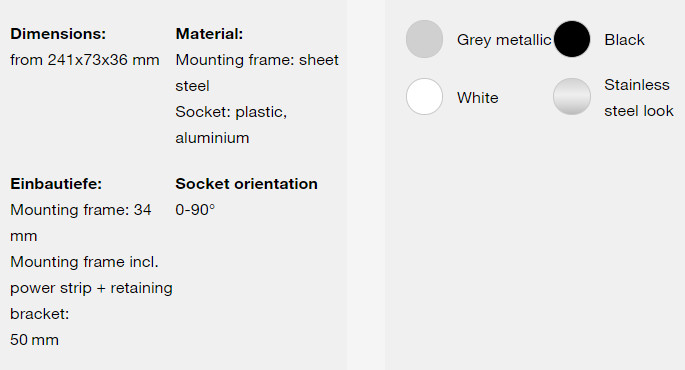The image size is (685, 370).
Task: Click the 0-90° orientation value
Action: 195,210
